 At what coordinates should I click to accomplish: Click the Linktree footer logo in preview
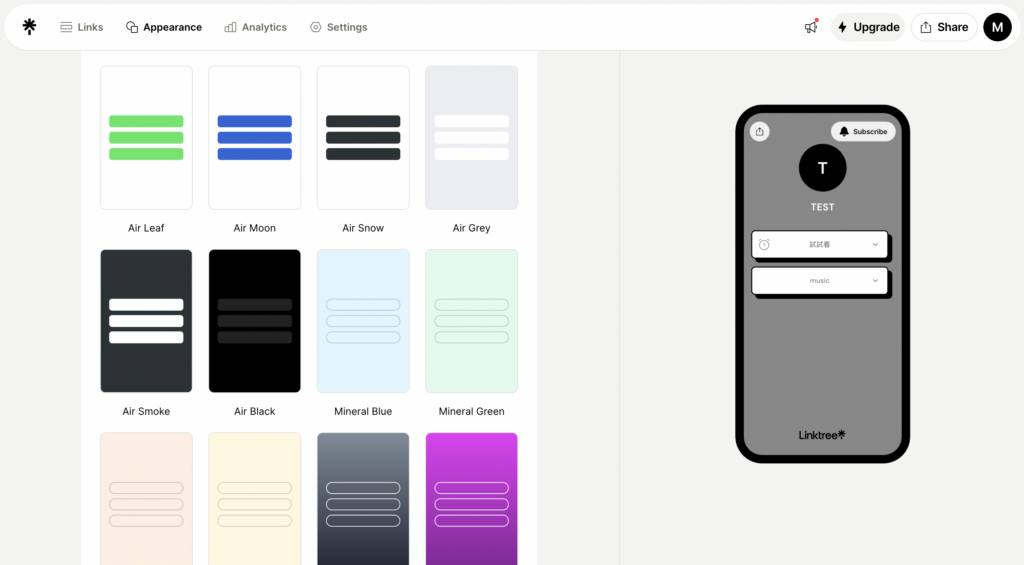tap(822, 435)
